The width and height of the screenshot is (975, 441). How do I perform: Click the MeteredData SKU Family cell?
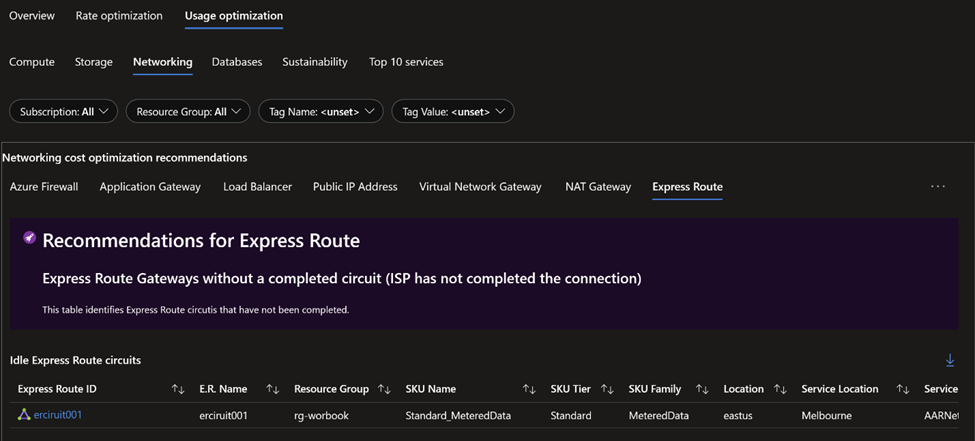658,415
